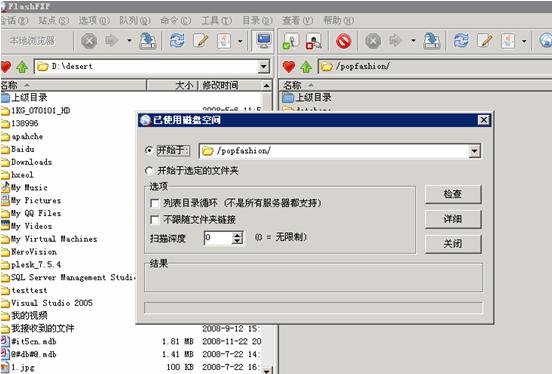
Task: Enable the 列表目录循环 checkbox
Action: point(154,203)
